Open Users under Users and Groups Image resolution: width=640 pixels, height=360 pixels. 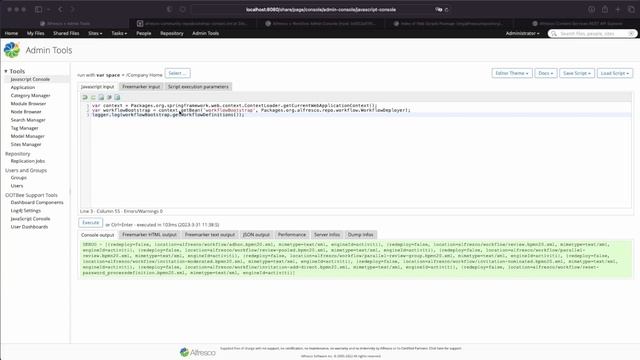click(17, 186)
